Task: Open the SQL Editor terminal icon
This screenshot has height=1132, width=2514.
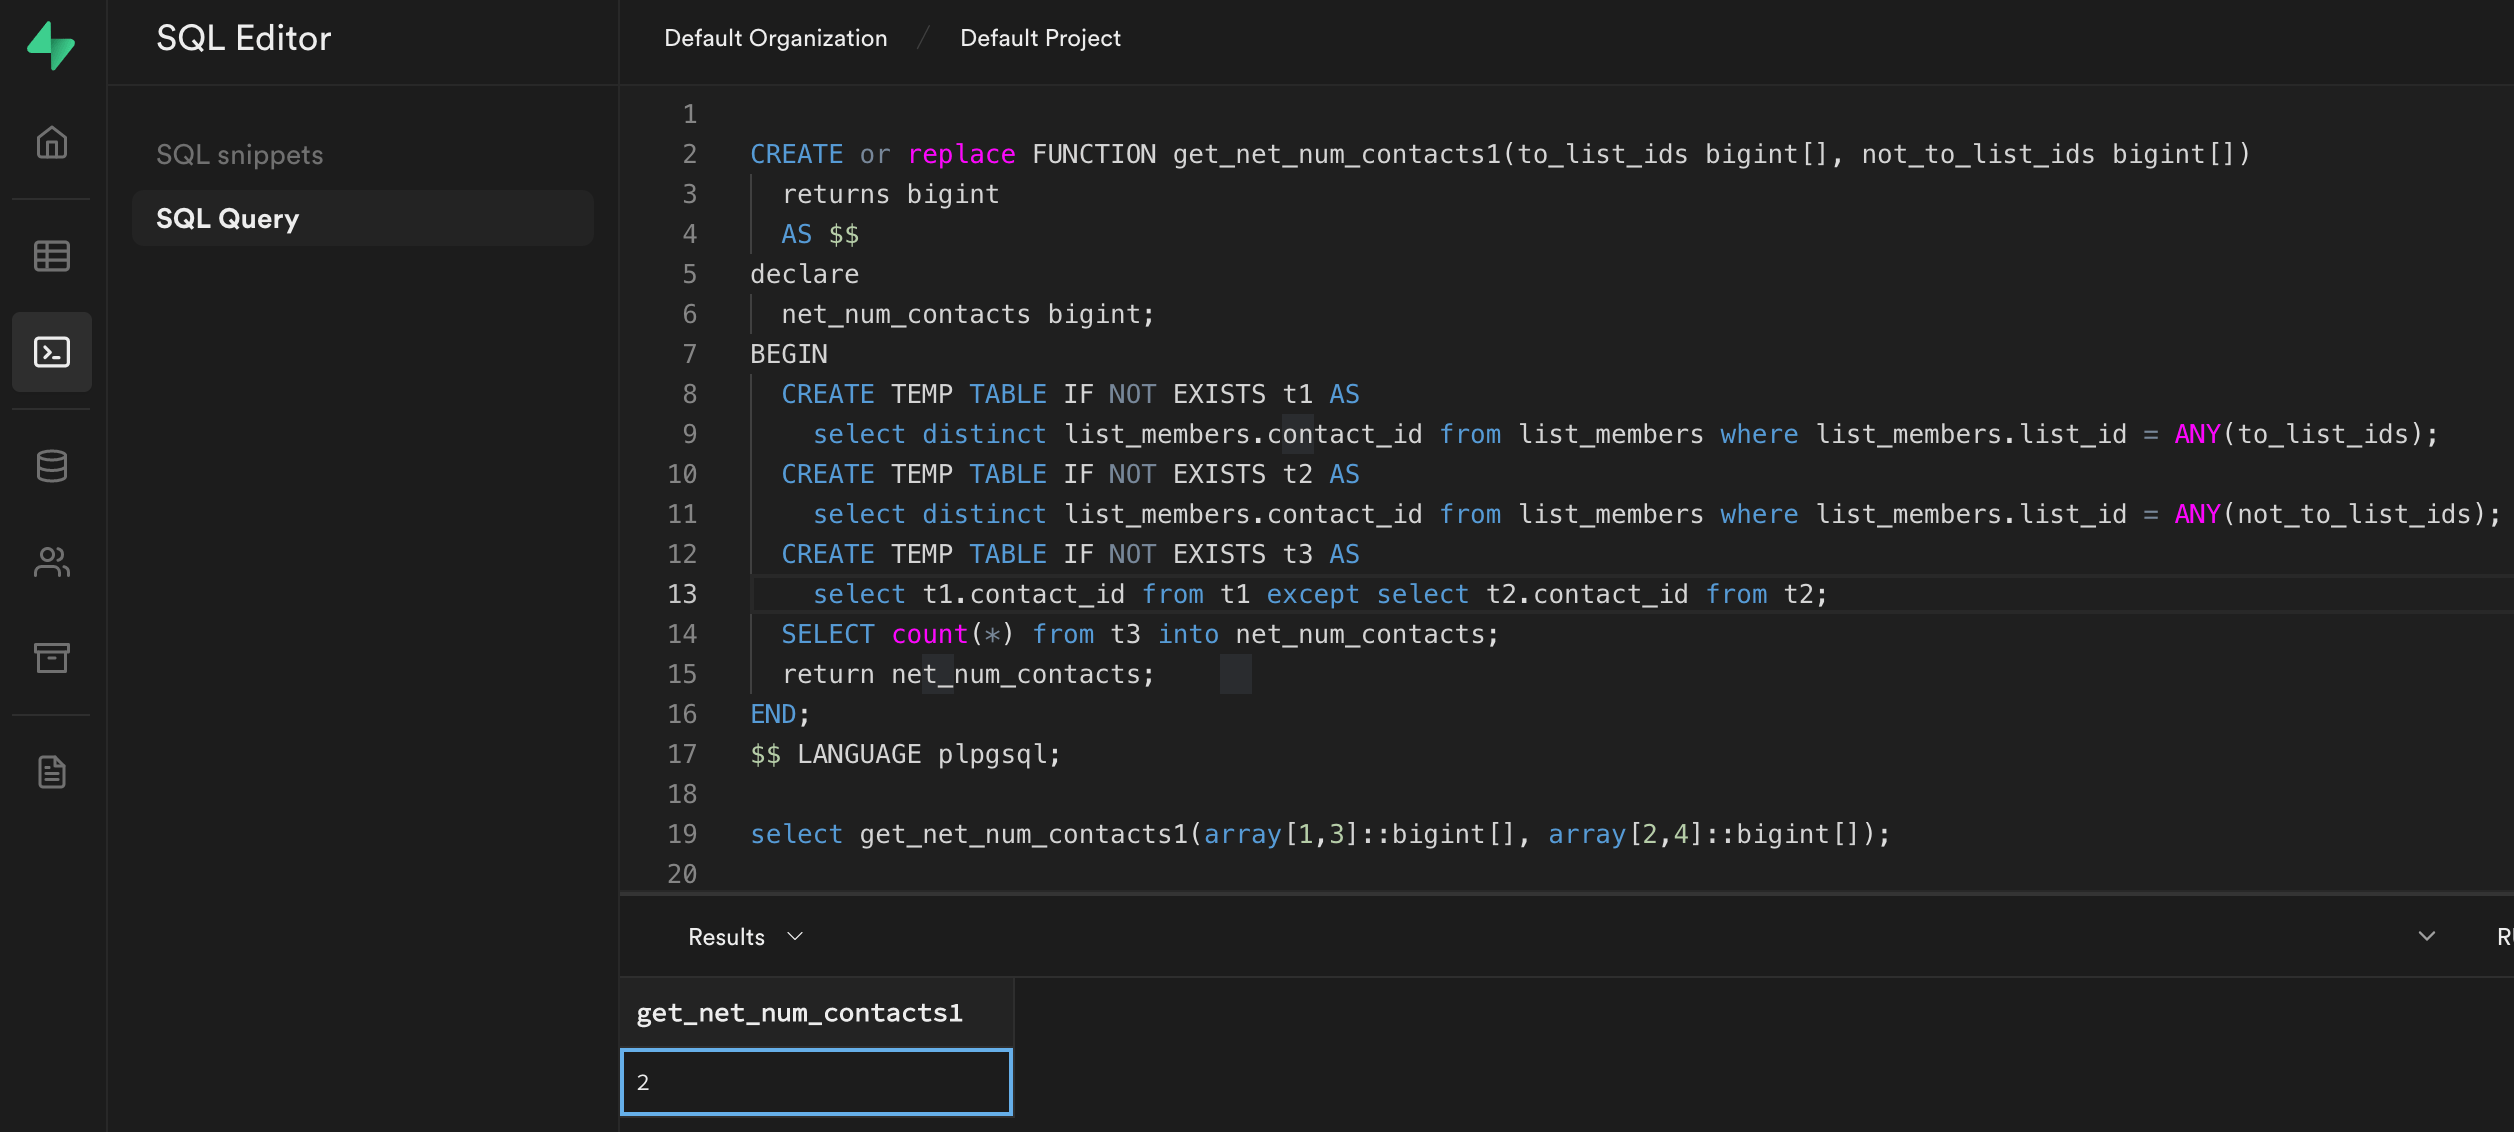Action: 51,351
